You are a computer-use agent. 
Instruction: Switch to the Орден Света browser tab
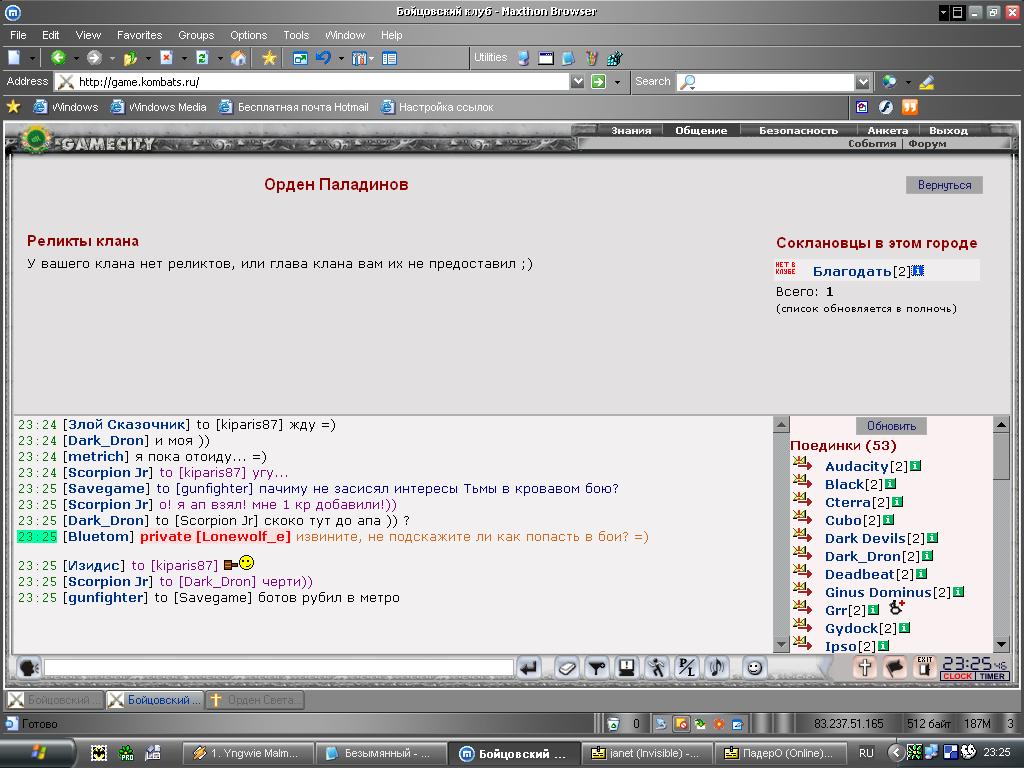[255, 700]
